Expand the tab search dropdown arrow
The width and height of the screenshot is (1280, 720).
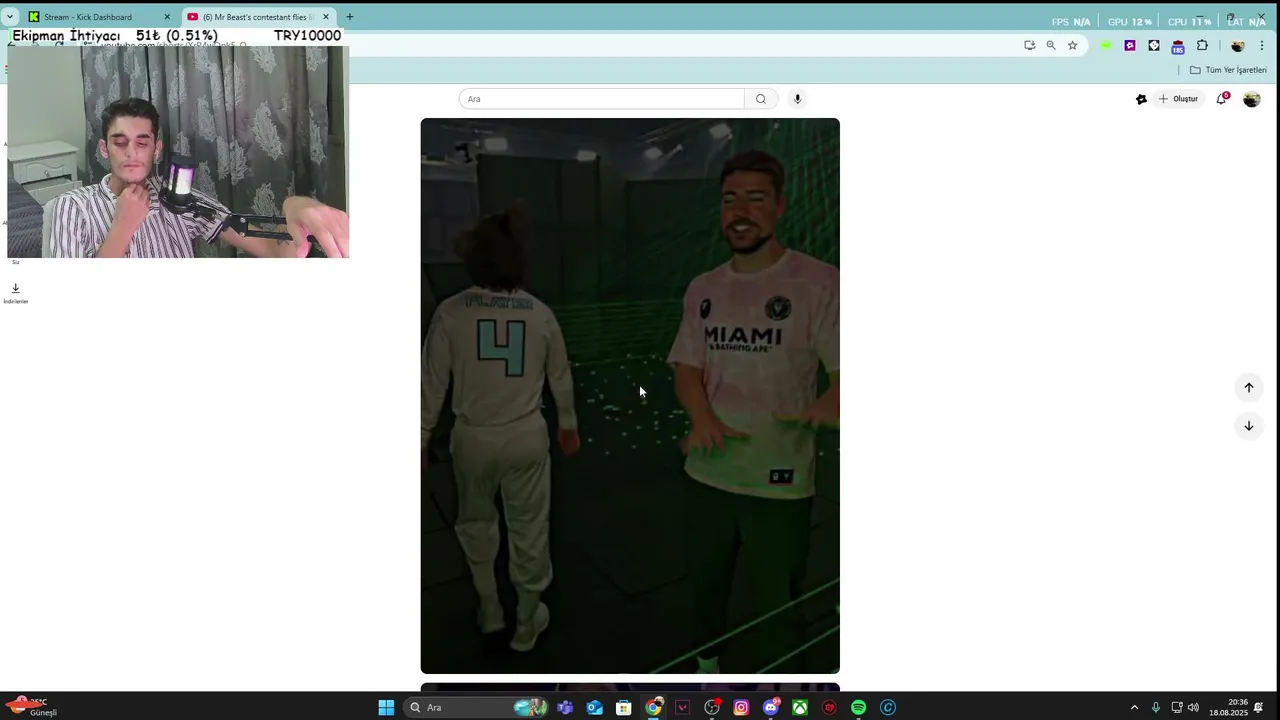[x=10, y=17]
